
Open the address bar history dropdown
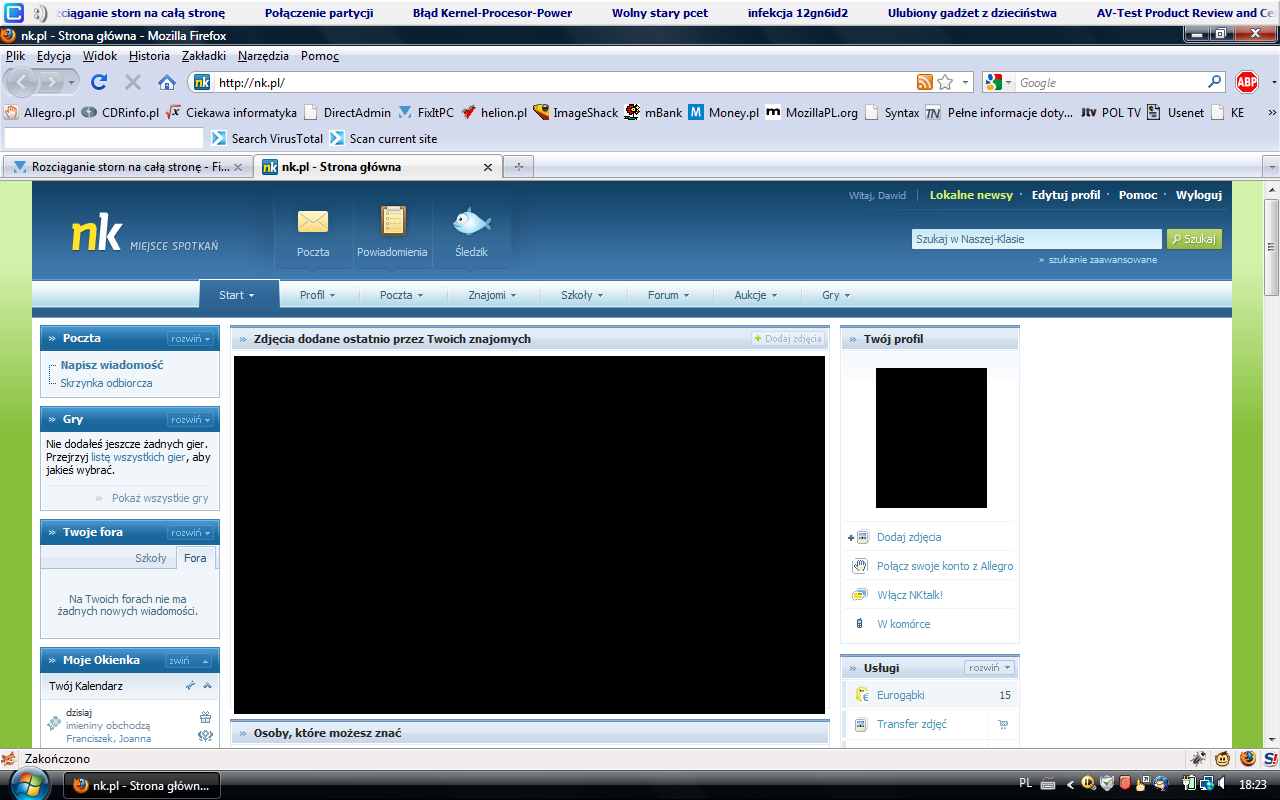[x=966, y=82]
